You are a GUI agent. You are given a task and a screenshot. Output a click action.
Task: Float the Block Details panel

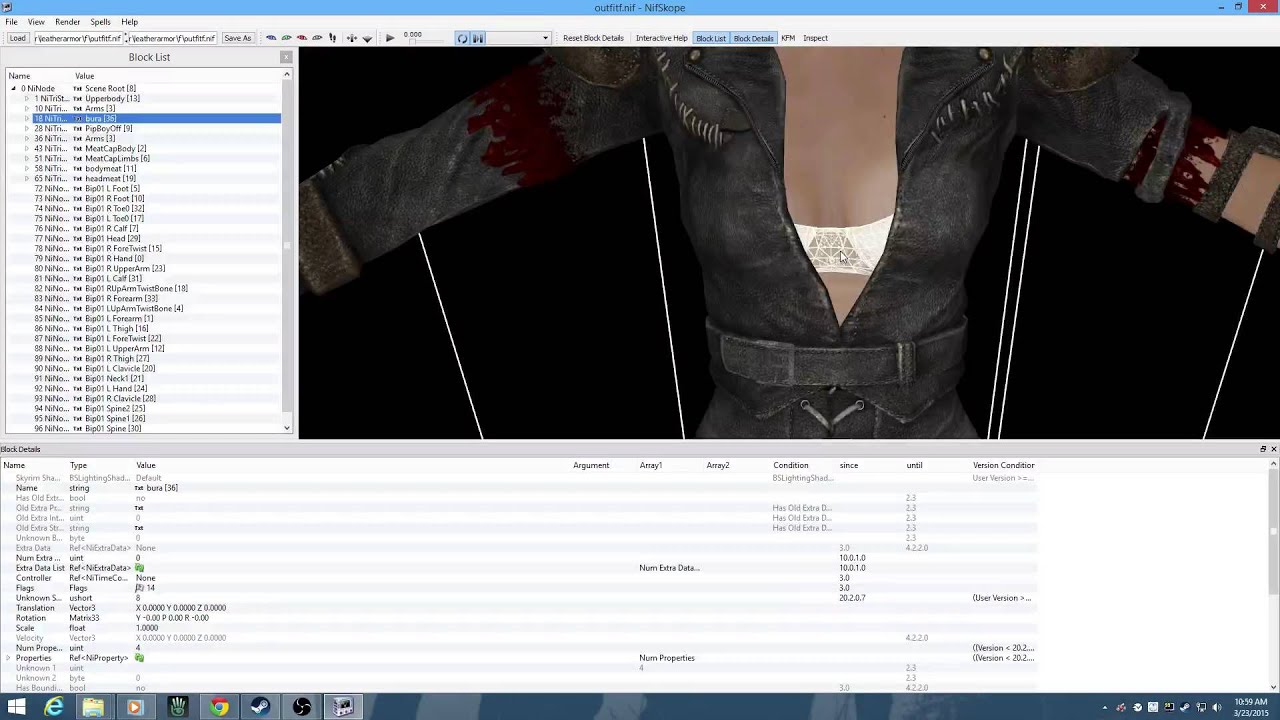(x=1262, y=449)
